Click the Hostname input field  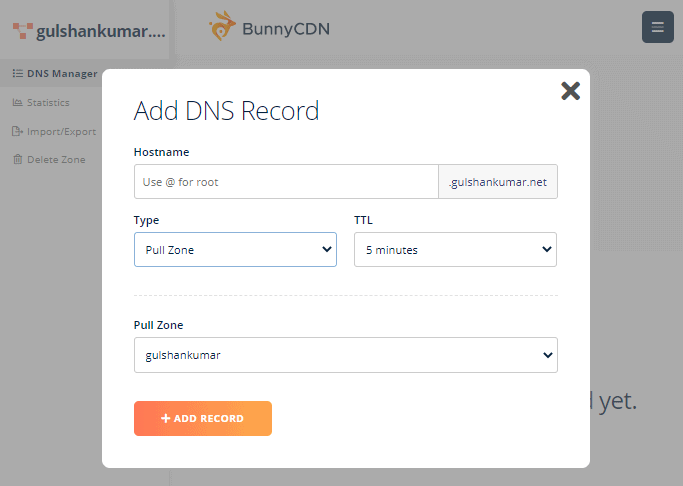(286, 182)
